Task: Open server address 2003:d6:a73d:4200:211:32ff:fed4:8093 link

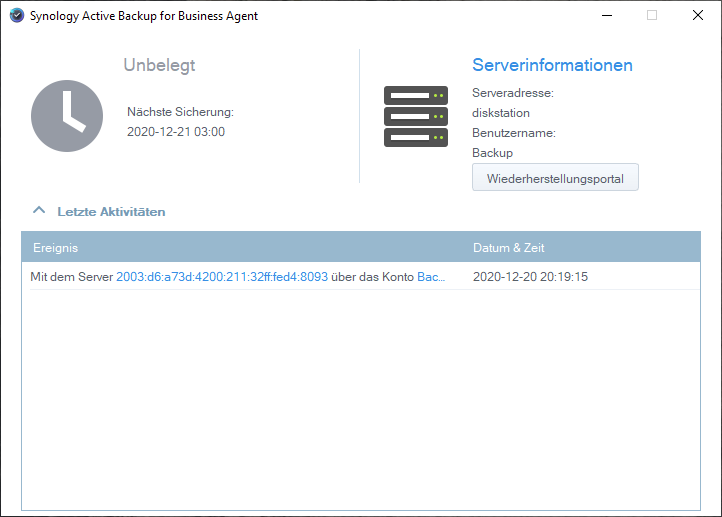Action: pos(222,277)
